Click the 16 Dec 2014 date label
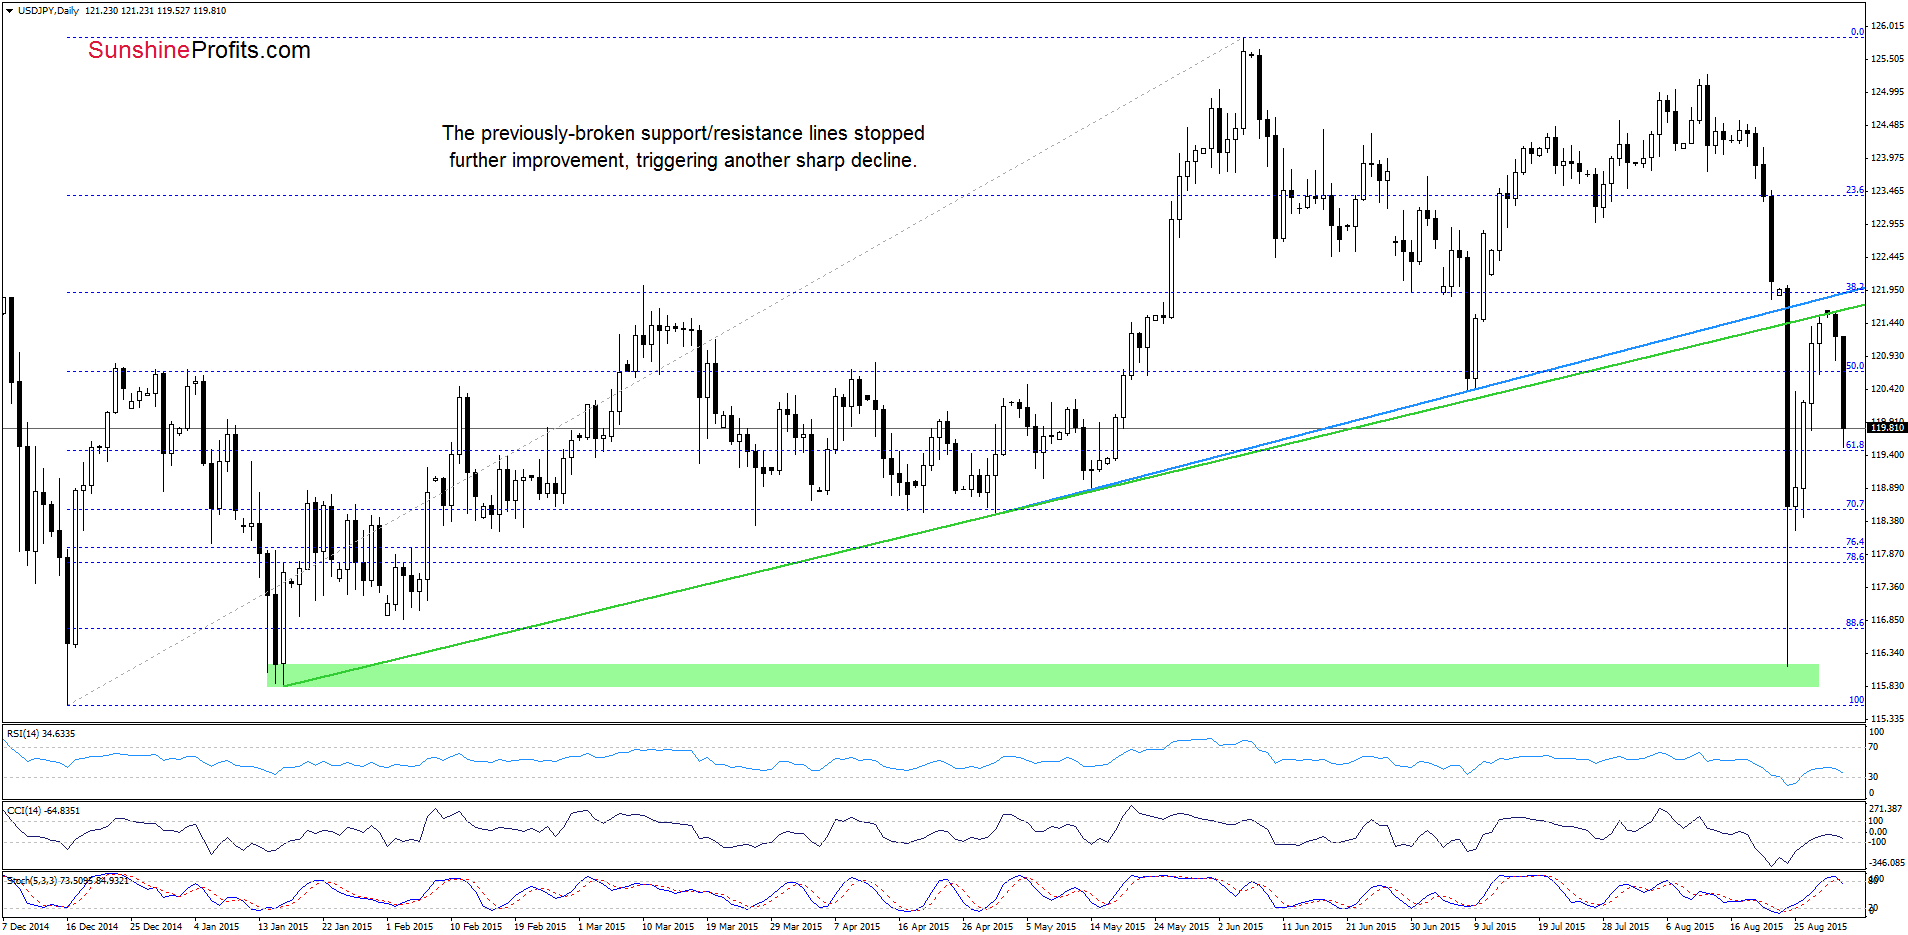 tap(92, 926)
